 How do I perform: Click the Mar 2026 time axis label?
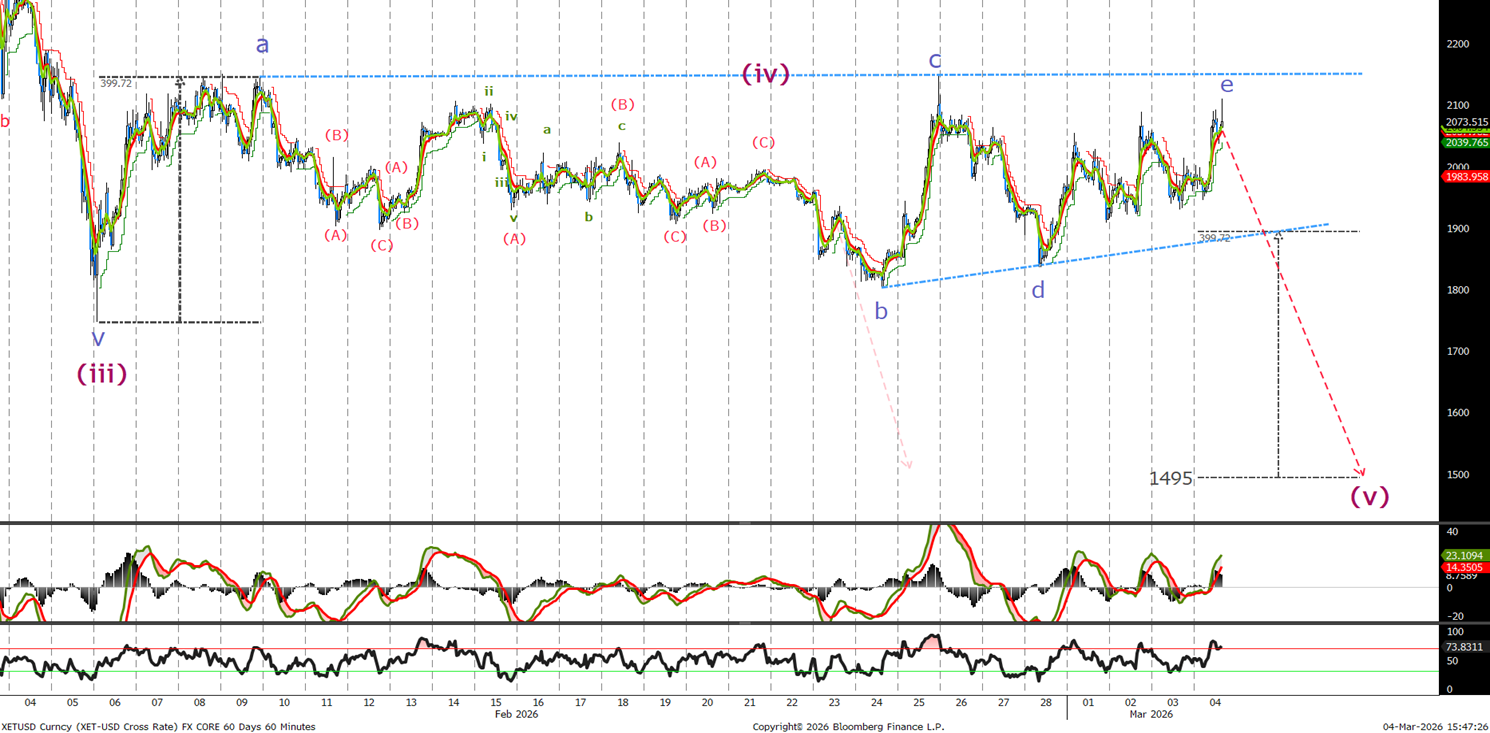[x=1151, y=715]
